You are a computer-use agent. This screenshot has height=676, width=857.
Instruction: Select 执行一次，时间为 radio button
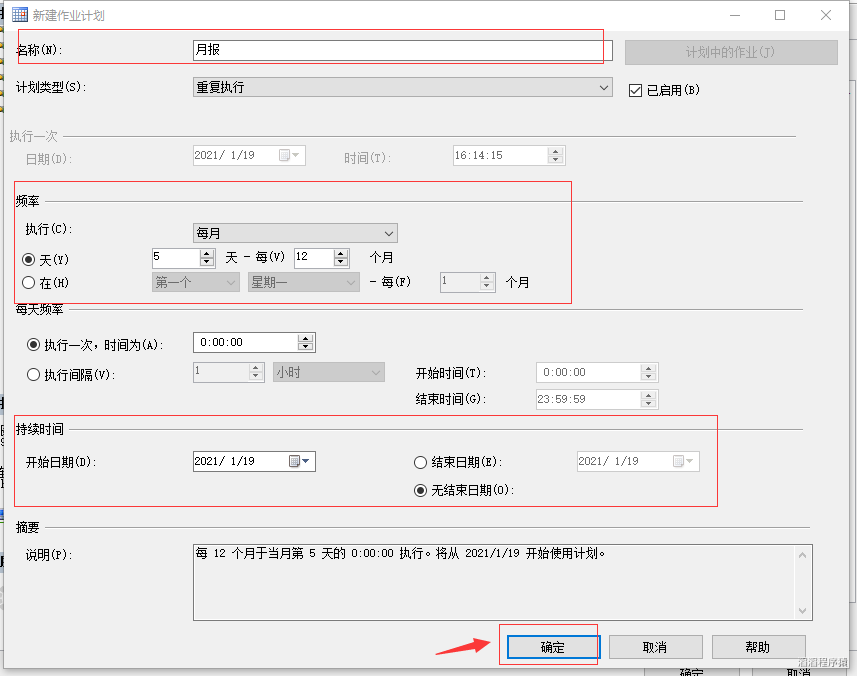tap(33, 345)
